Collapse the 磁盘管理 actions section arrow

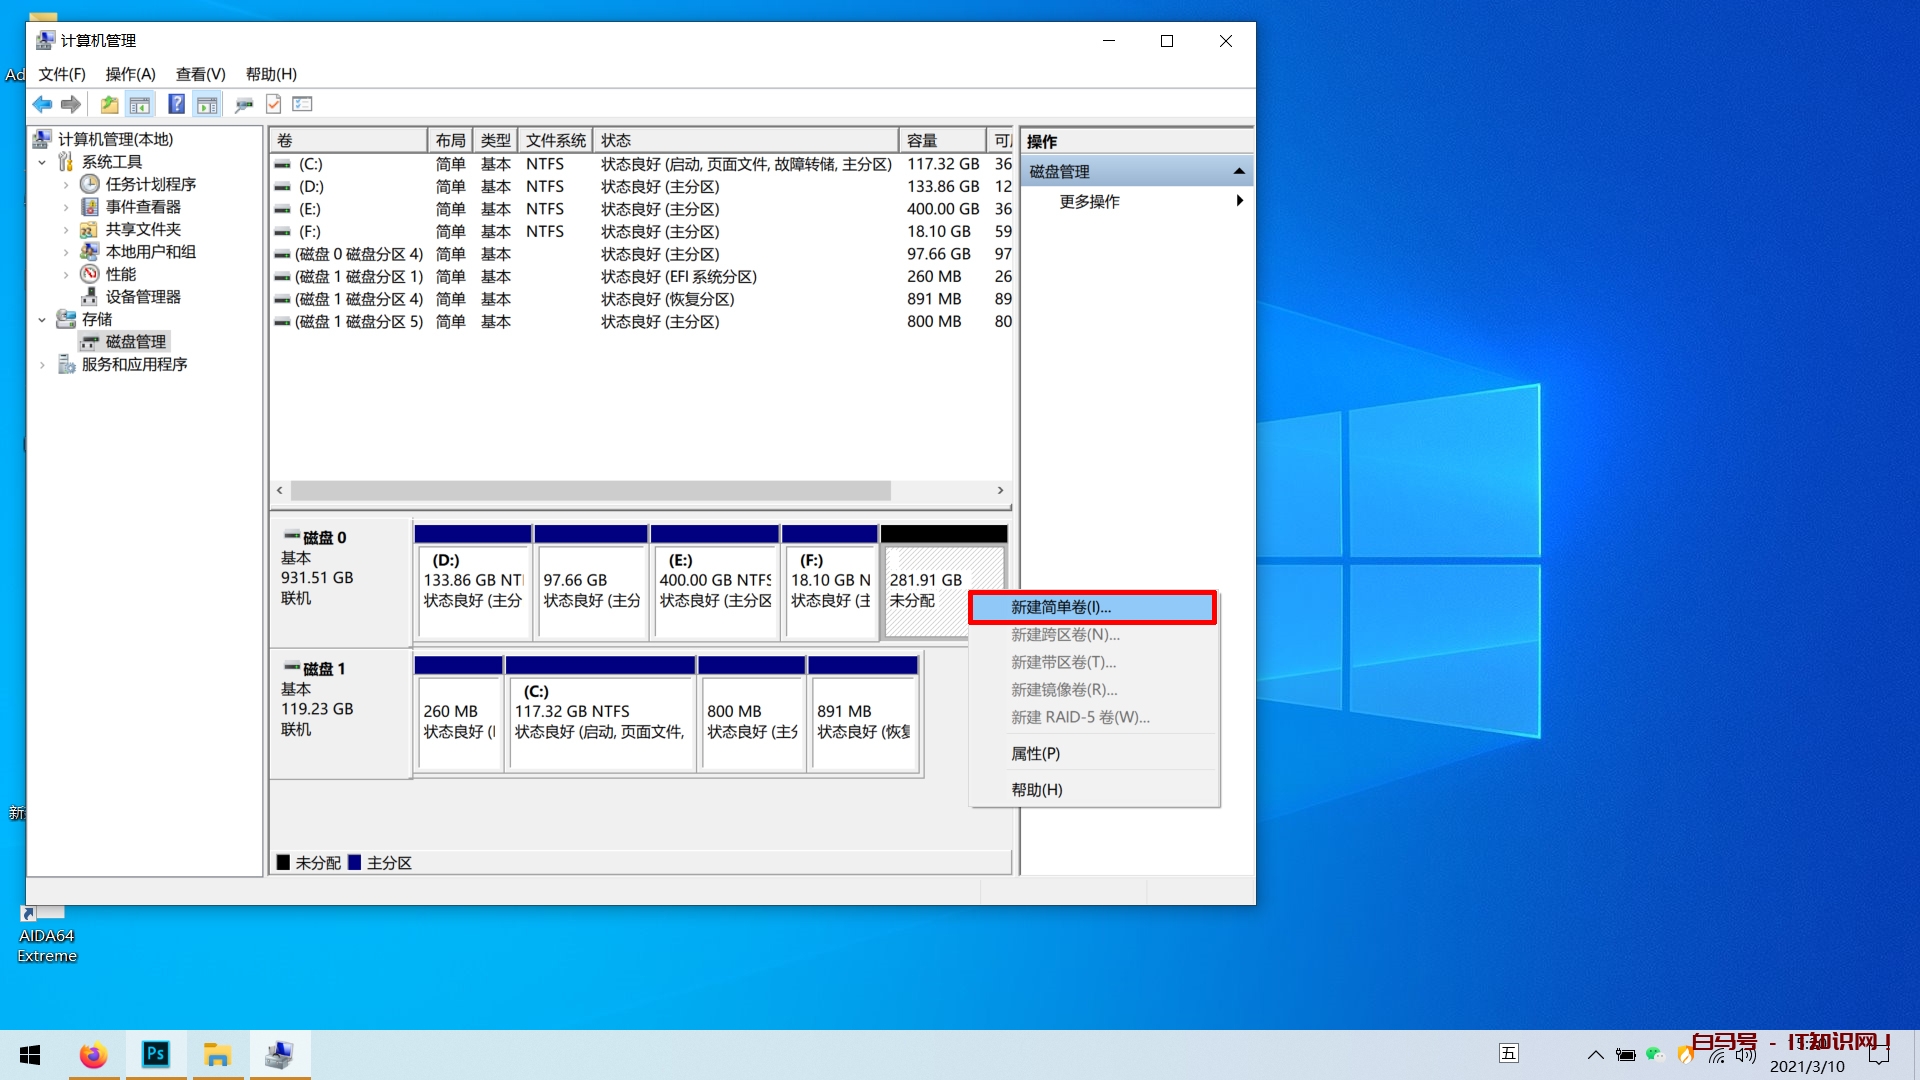point(1239,171)
